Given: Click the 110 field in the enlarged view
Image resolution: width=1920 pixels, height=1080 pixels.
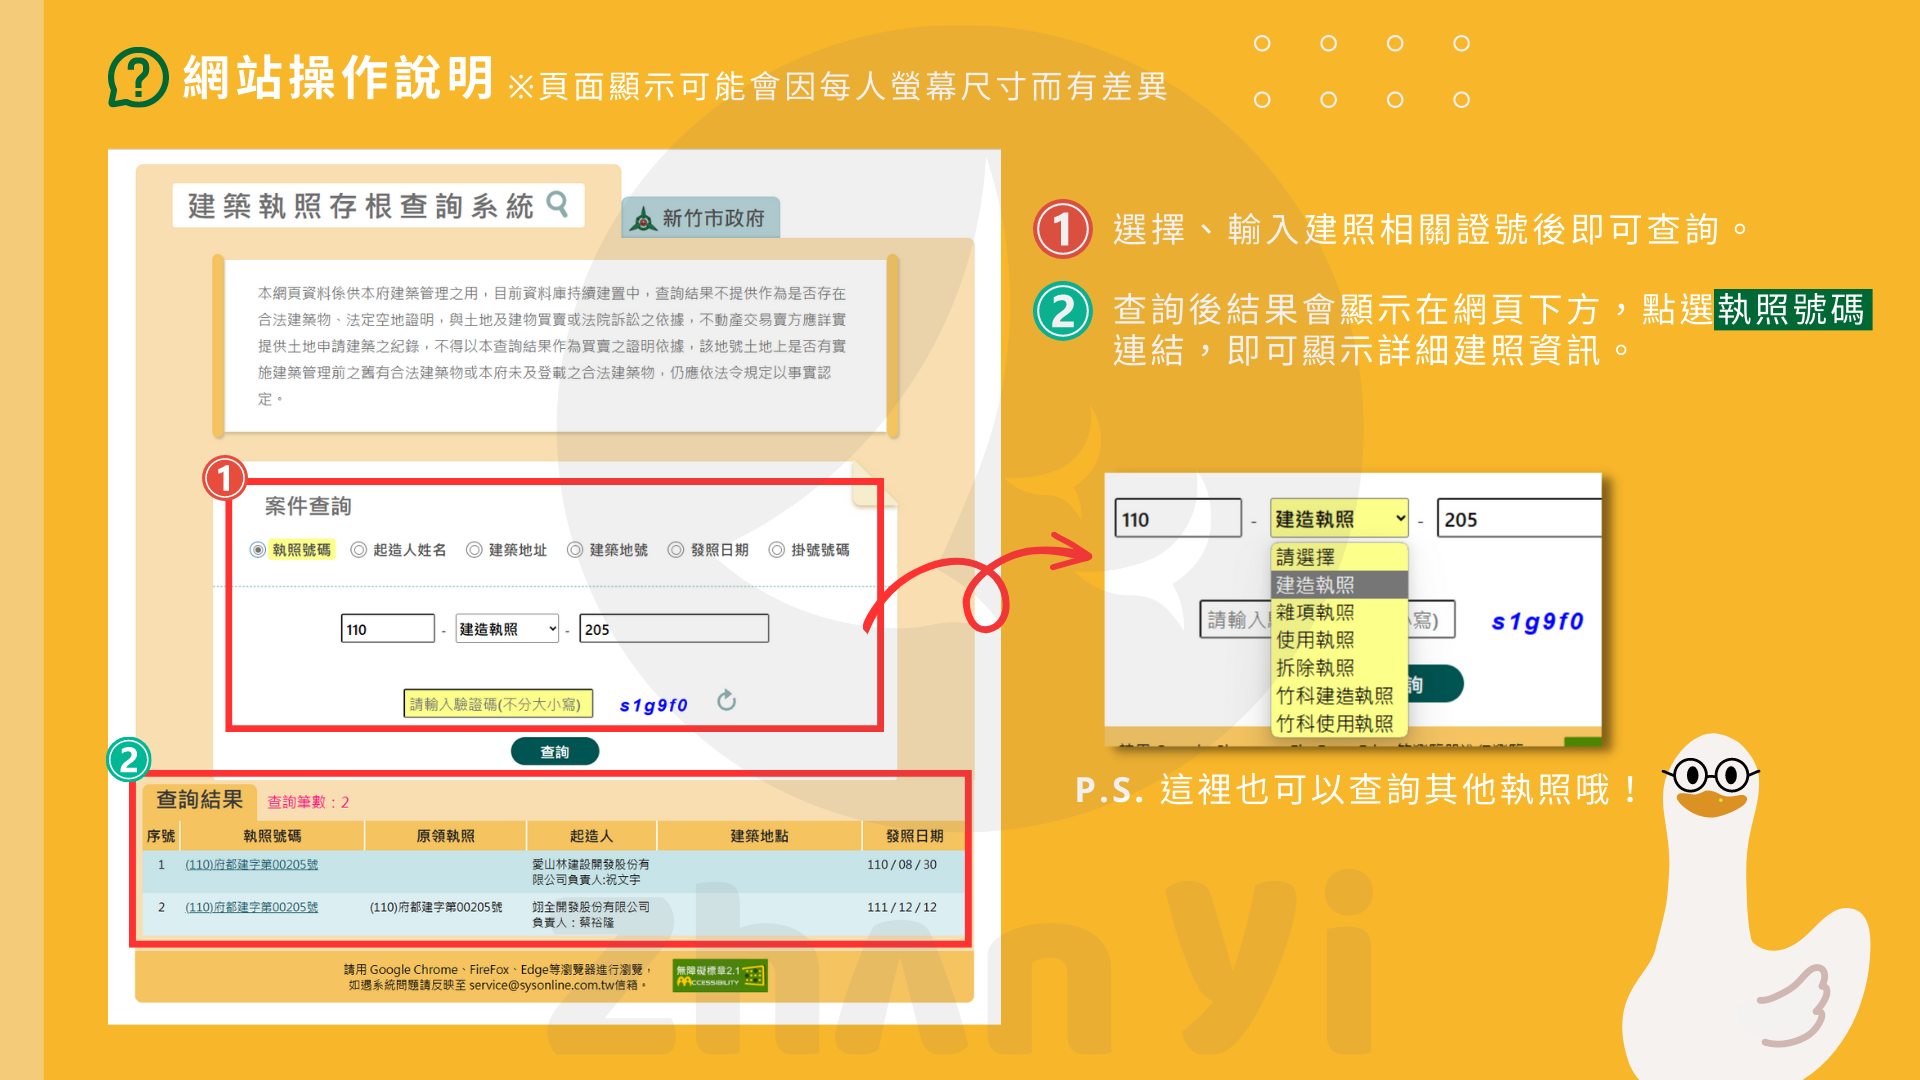Looking at the screenshot, I should (x=1178, y=519).
